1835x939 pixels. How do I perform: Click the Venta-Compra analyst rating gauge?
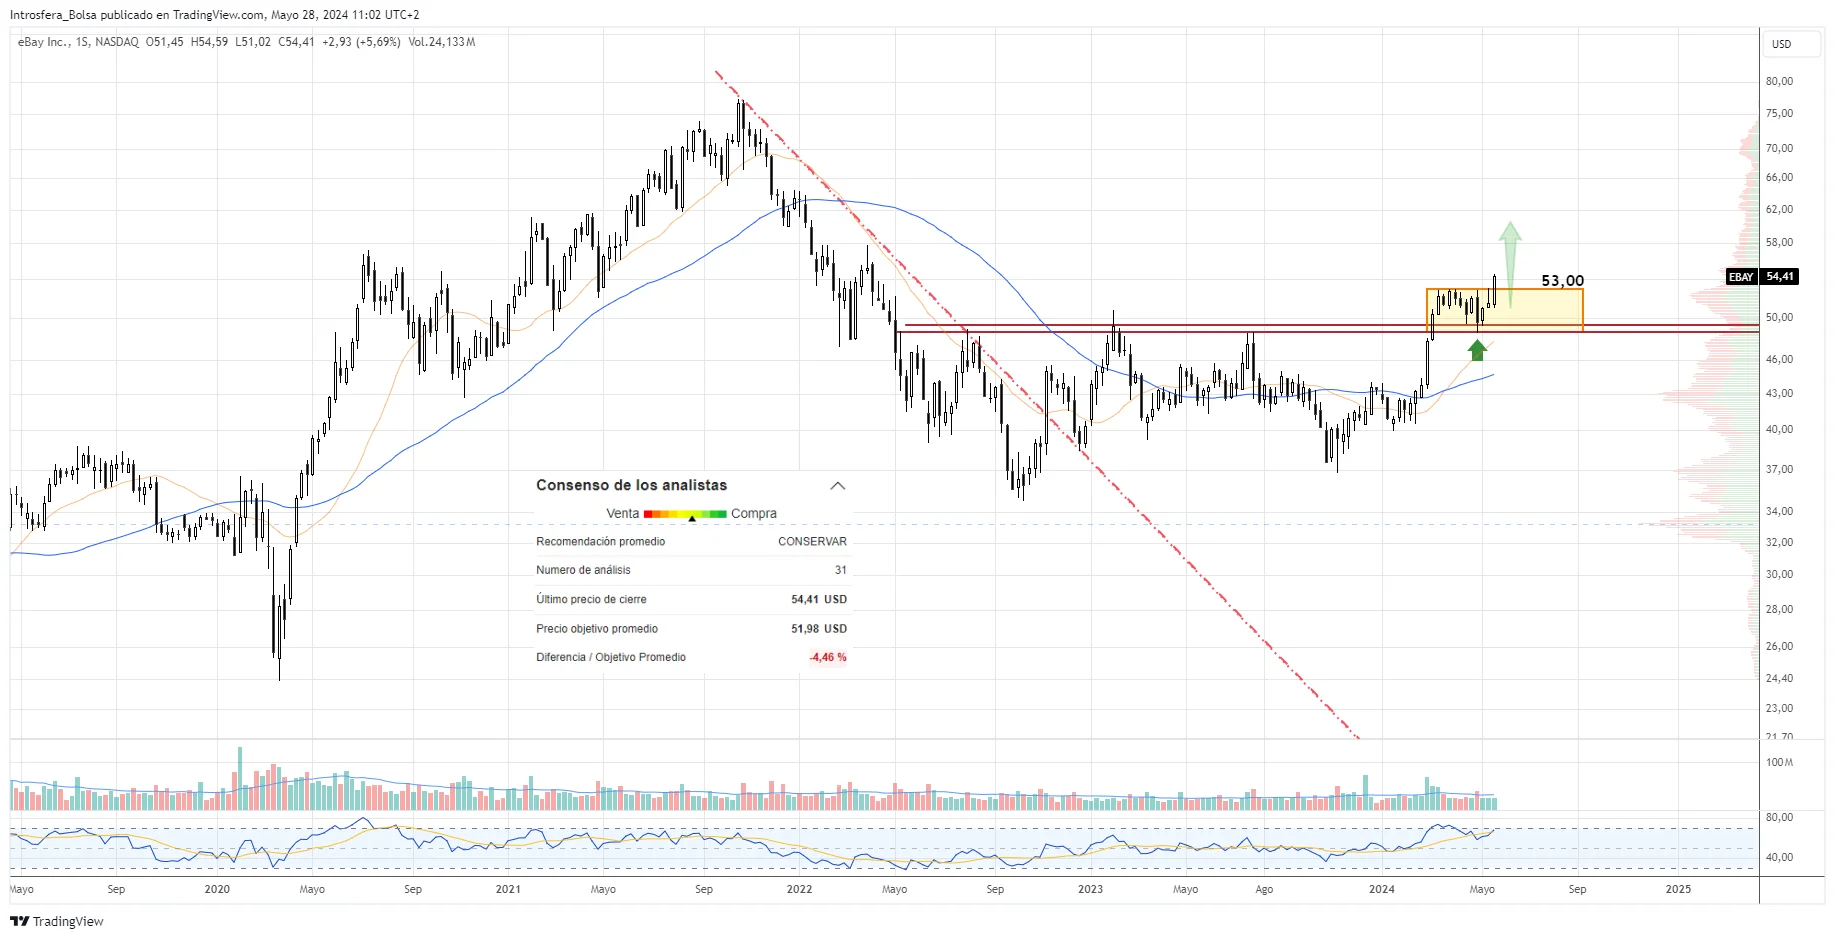[685, 513]
